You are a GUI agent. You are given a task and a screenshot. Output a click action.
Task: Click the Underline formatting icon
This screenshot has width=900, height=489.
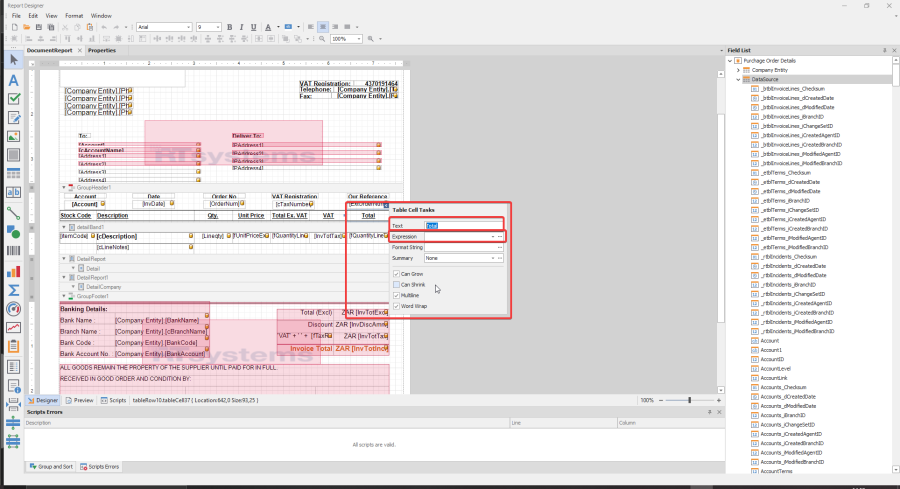[253, 26]
